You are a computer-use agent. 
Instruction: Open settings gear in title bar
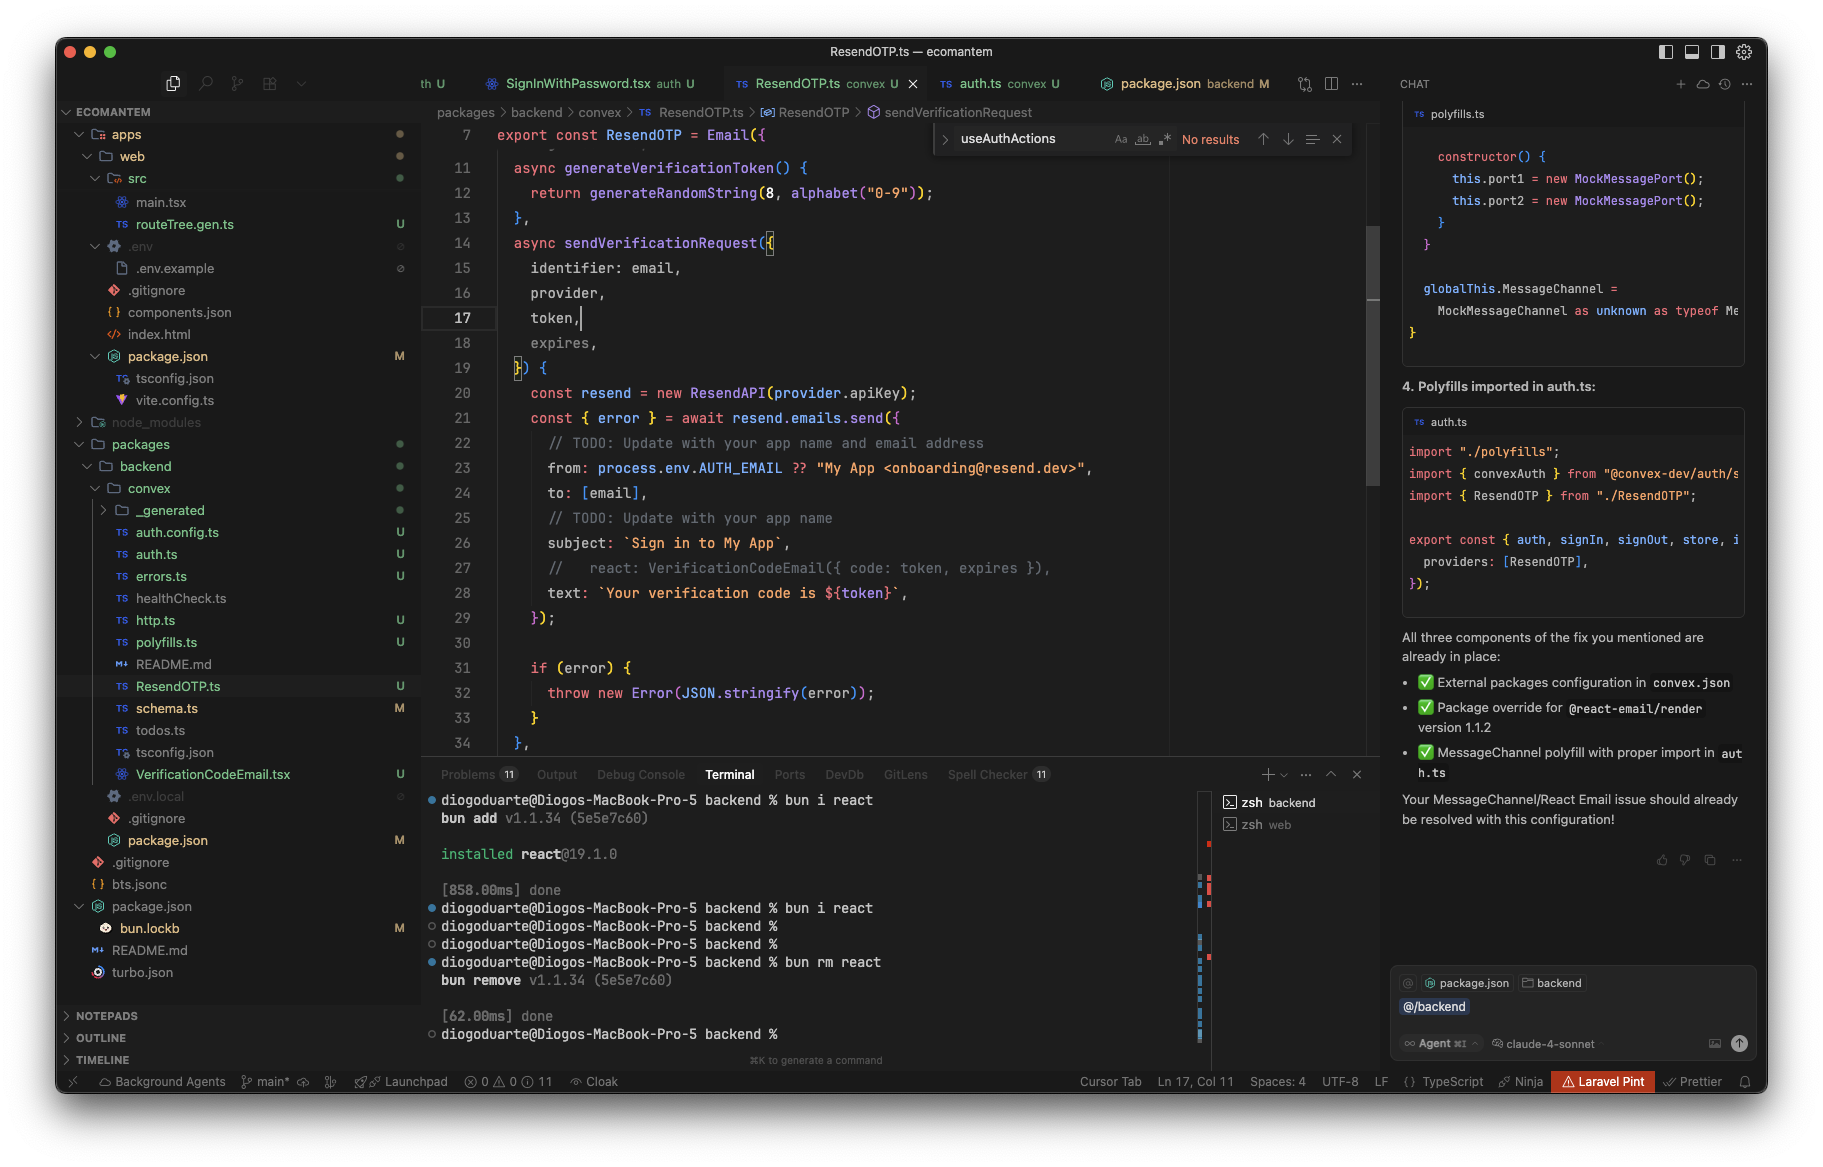click(x=1744, y=52)
